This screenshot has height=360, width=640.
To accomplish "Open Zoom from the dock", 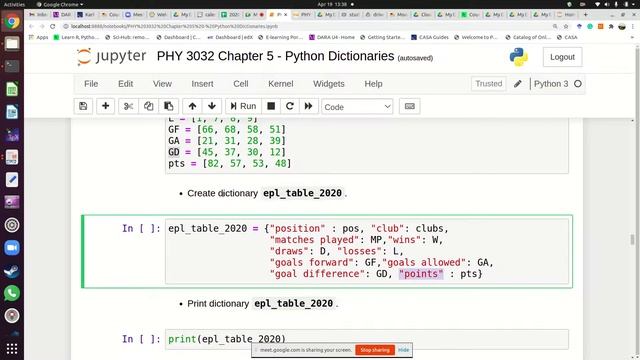I will point(12,248).
